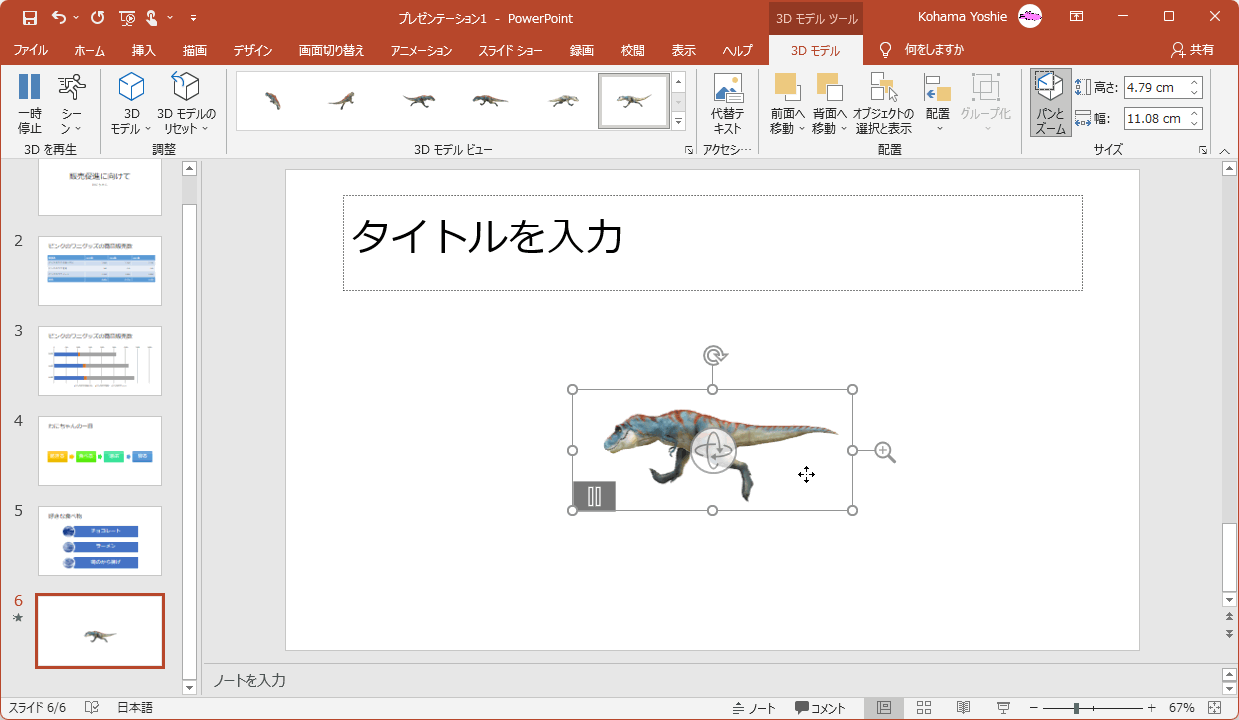The height and width of the screenshot is (720, 1239).
Task: Click ノートを入力 notes area
Action: pyautogui.click(x=250, y=680)
